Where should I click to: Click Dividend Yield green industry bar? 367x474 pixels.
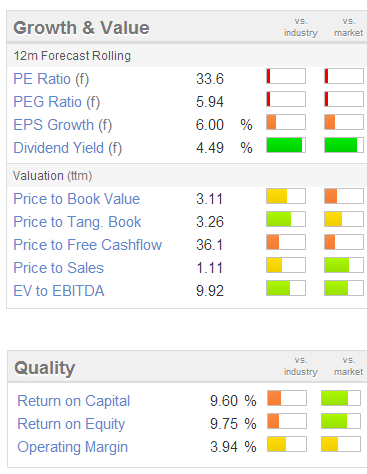[x=286, y=145]
